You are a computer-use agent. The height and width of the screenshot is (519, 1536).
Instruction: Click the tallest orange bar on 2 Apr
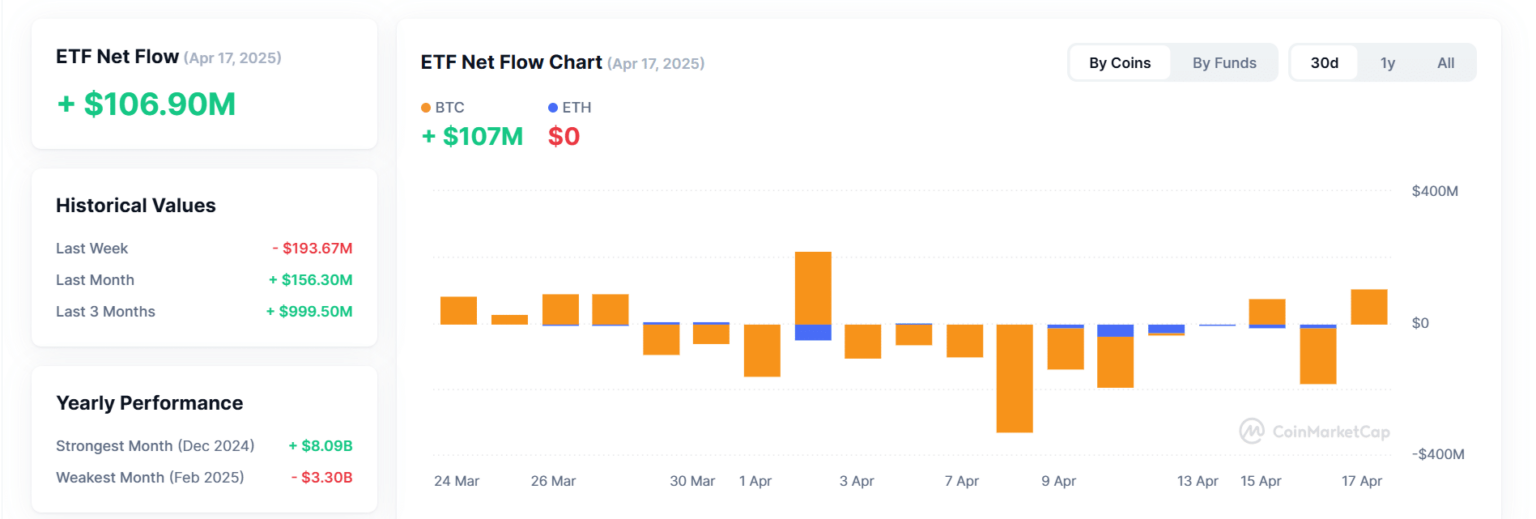[x=813, y=288]
